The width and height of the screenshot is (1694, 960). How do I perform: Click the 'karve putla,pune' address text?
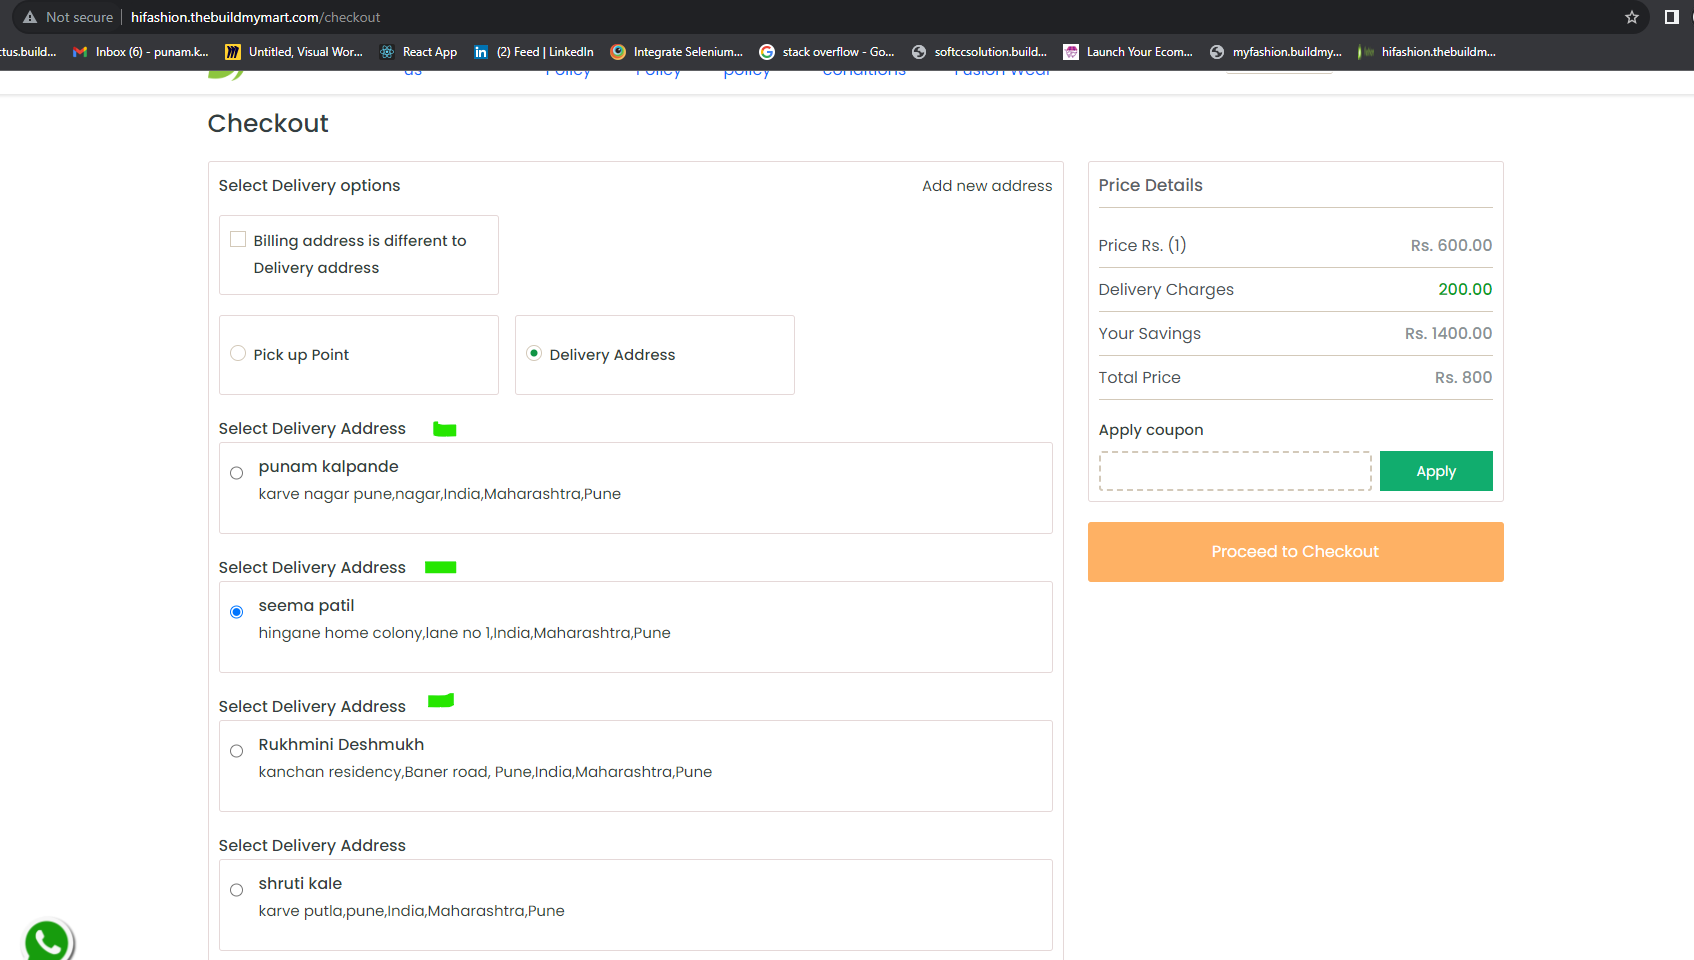pos(411,911)
